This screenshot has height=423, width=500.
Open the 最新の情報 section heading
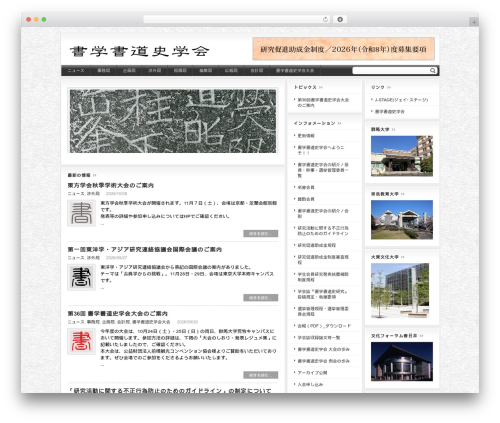click(79, 175)
